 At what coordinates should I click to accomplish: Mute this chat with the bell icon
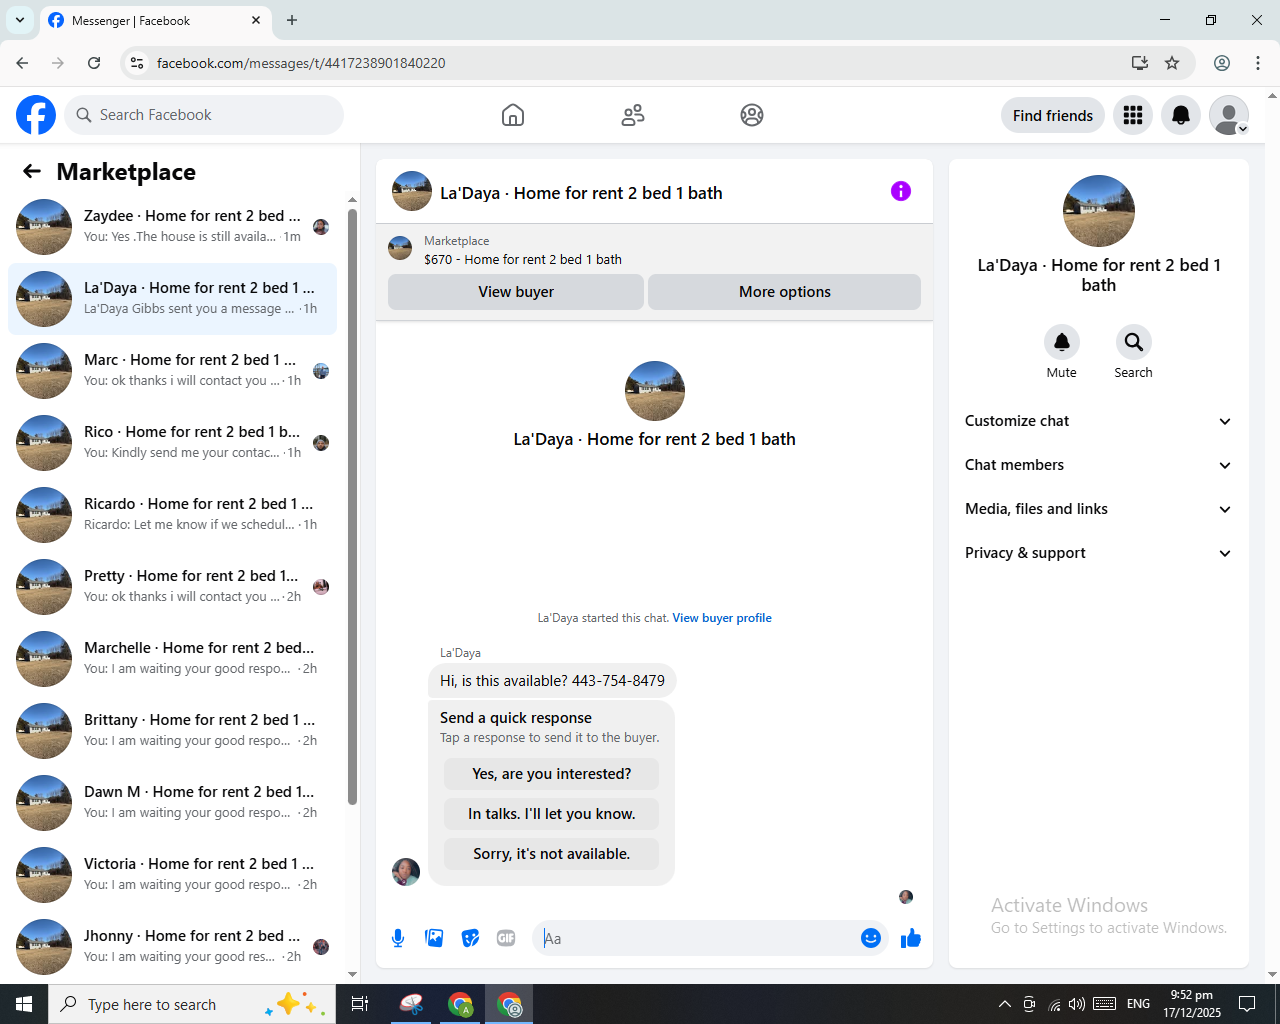tap(1062, 342)
